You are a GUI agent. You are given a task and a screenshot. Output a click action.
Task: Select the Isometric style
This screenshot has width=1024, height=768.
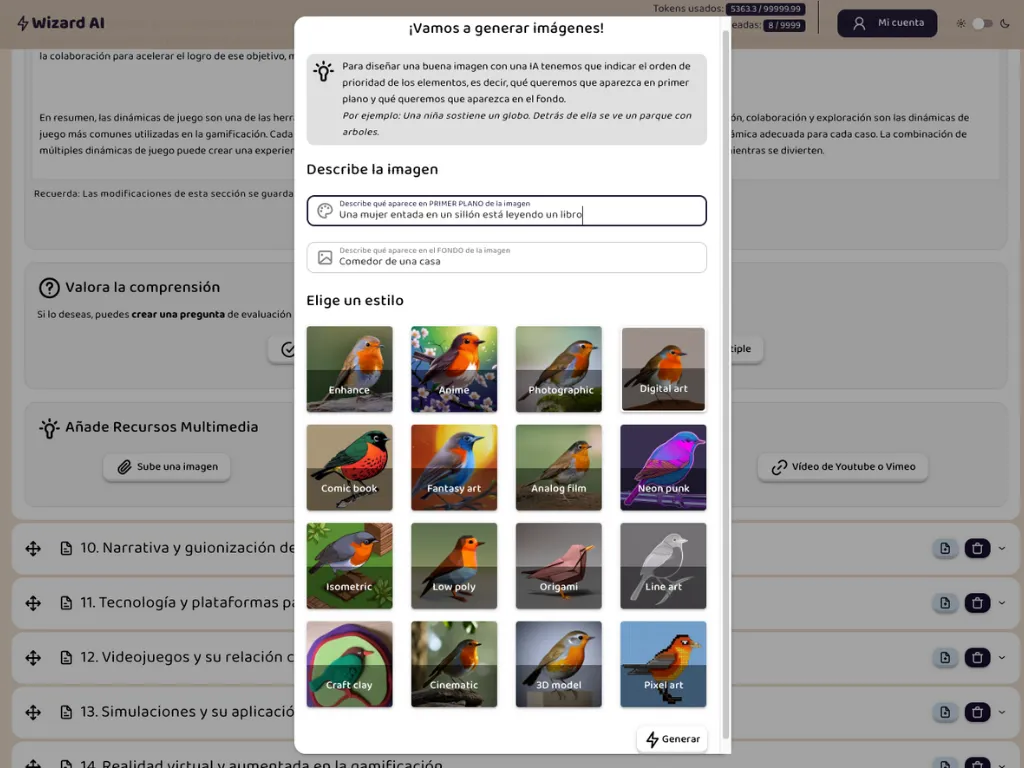(349, 566)
